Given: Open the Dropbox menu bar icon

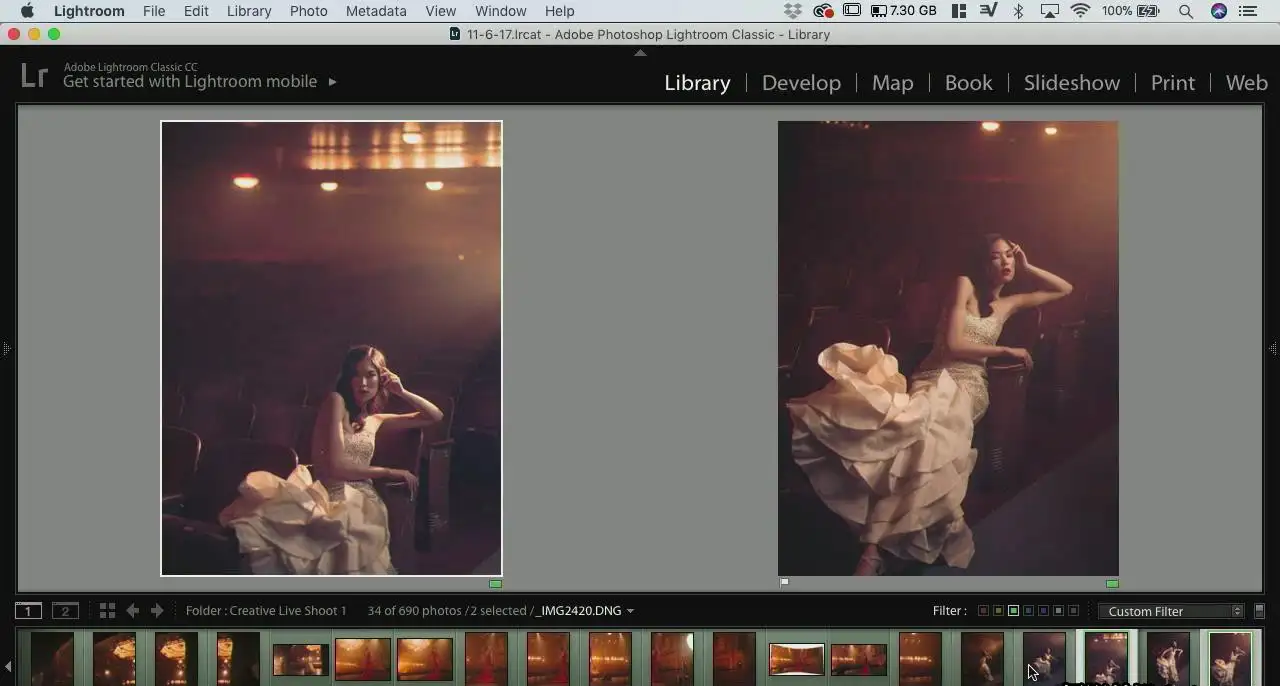Looking at the screenshot, I should point(793,11).
